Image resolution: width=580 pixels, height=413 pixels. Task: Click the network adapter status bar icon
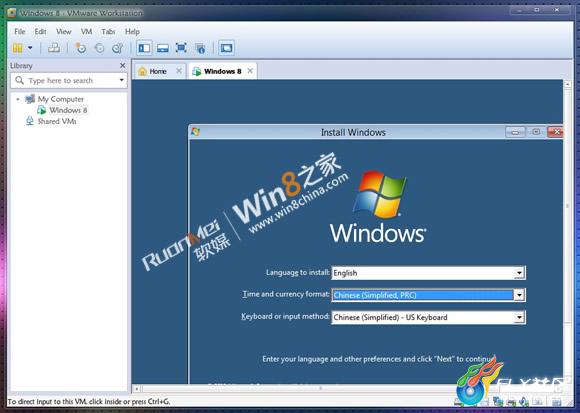pyautogui.click(x=498, y=402)
